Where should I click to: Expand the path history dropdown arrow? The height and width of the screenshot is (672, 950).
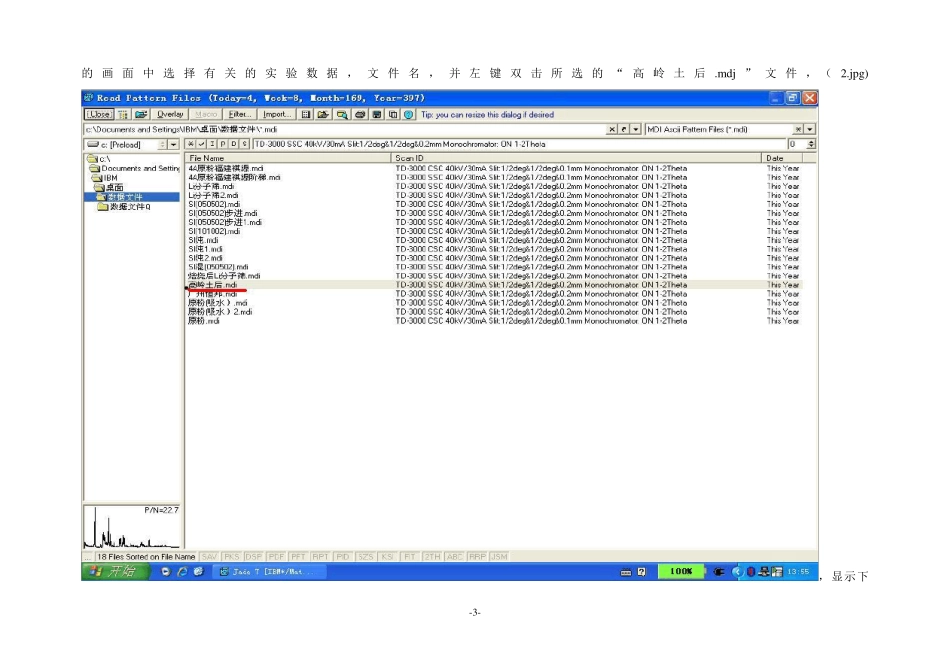pyautogui.click(x=636, y=129)
